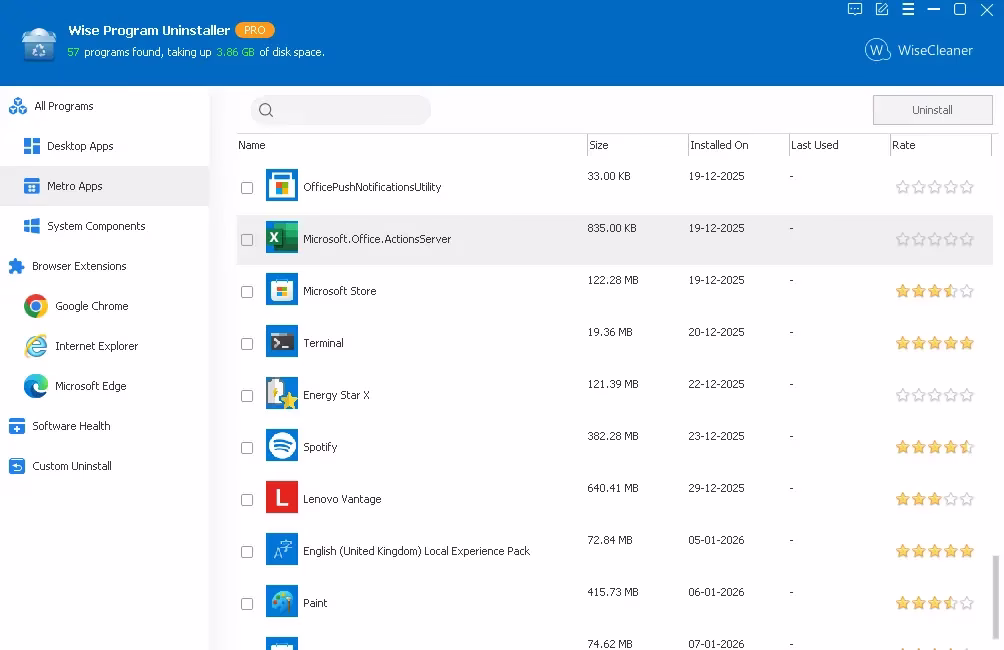Click the edit note icon in title bar
This screenshot has width=1004, height=650.
point(882,10)
